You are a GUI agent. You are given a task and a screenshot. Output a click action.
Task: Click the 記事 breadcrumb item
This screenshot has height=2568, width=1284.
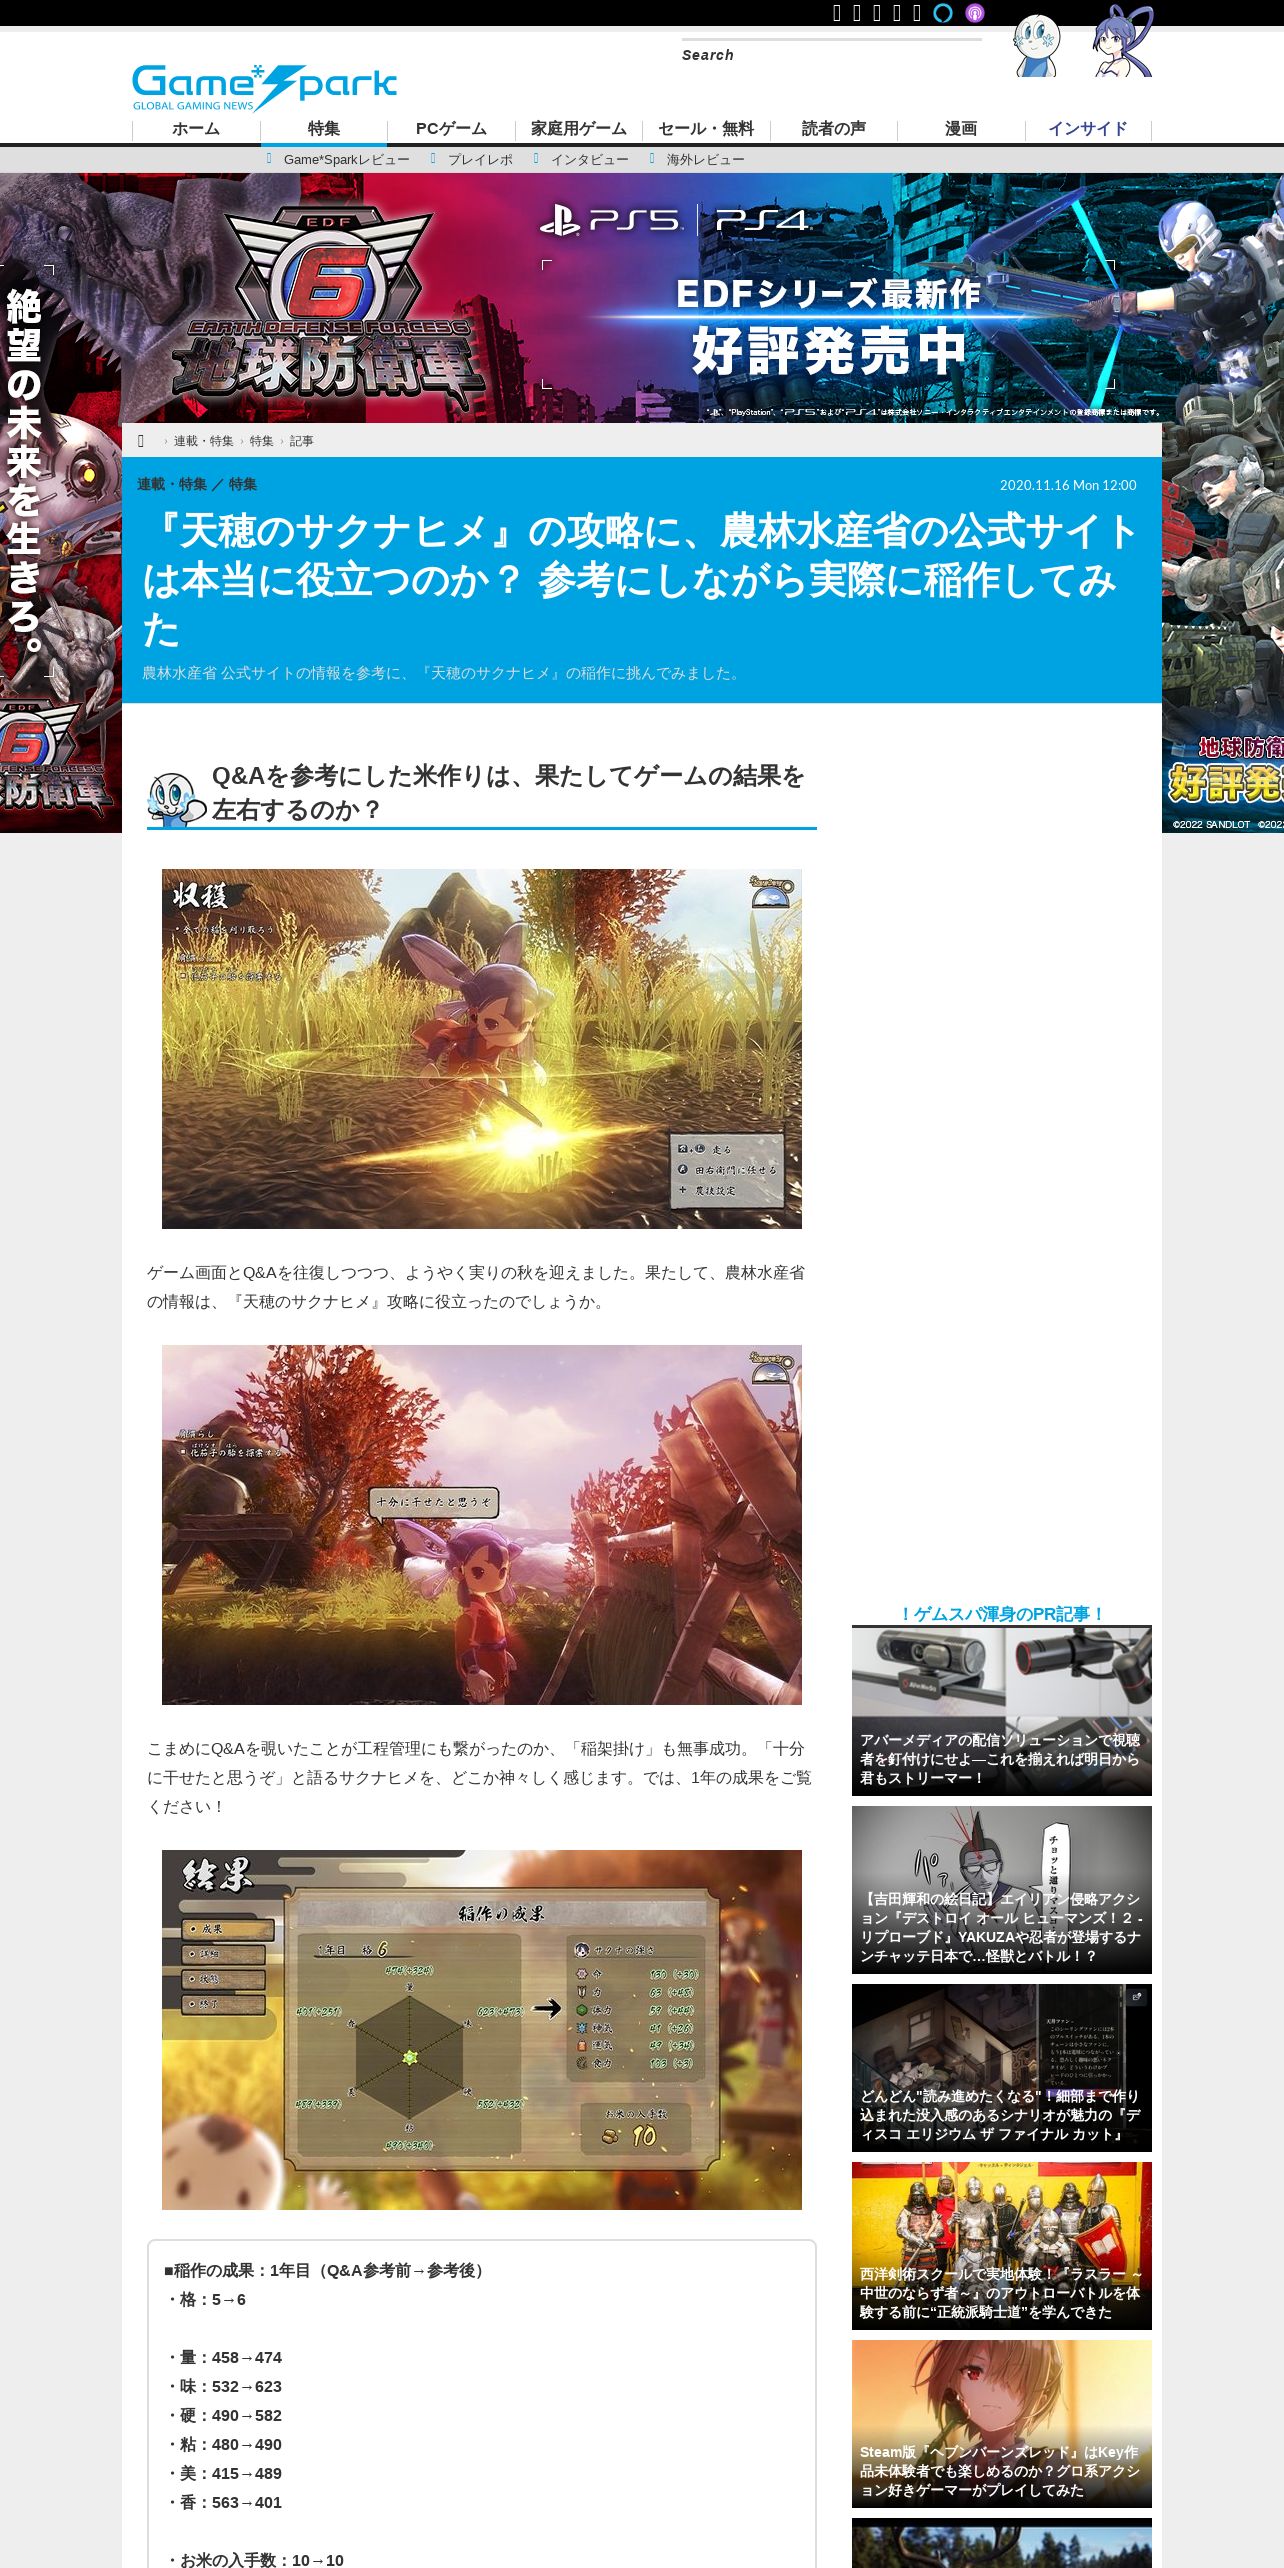click(301, 441)
